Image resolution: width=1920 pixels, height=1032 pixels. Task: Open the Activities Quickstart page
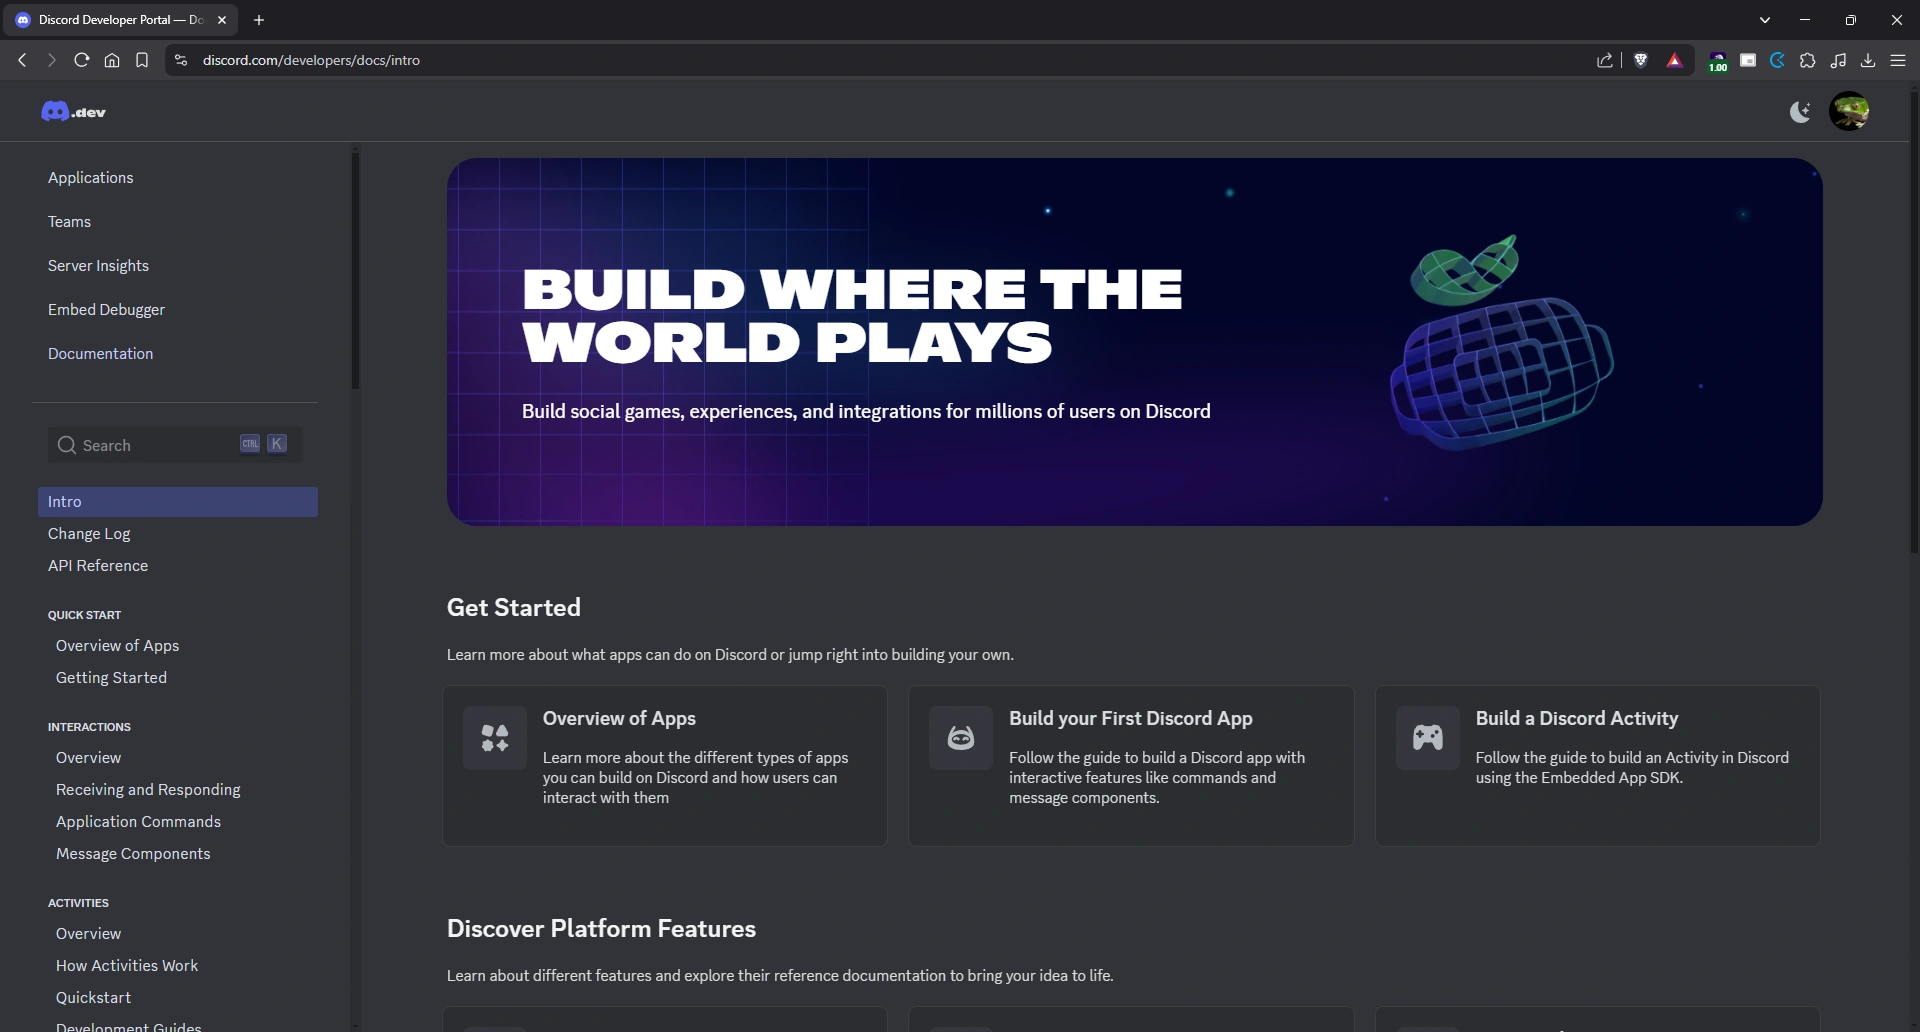click(93, 998)
